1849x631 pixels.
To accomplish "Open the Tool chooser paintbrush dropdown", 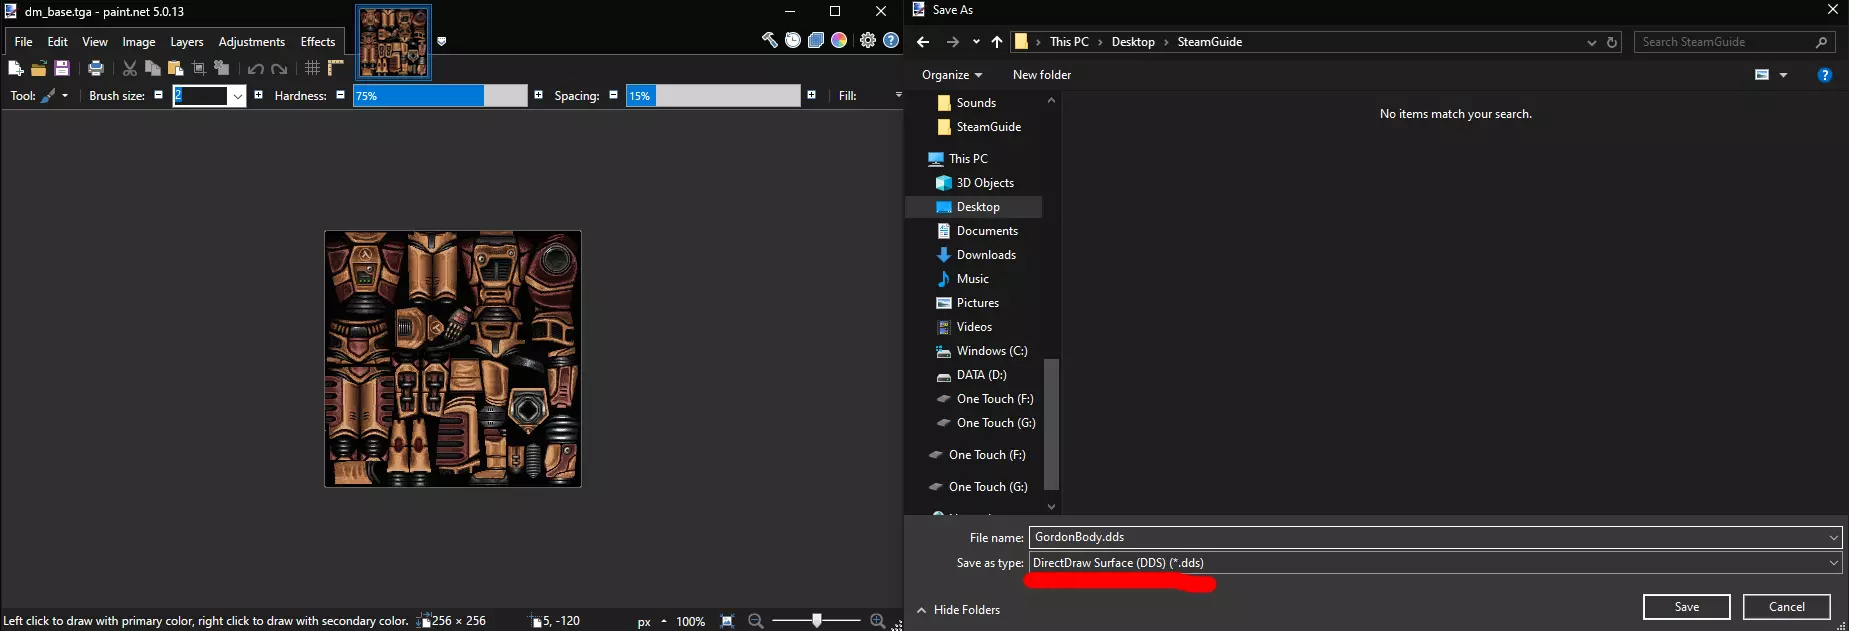I will tap(54, 95).
